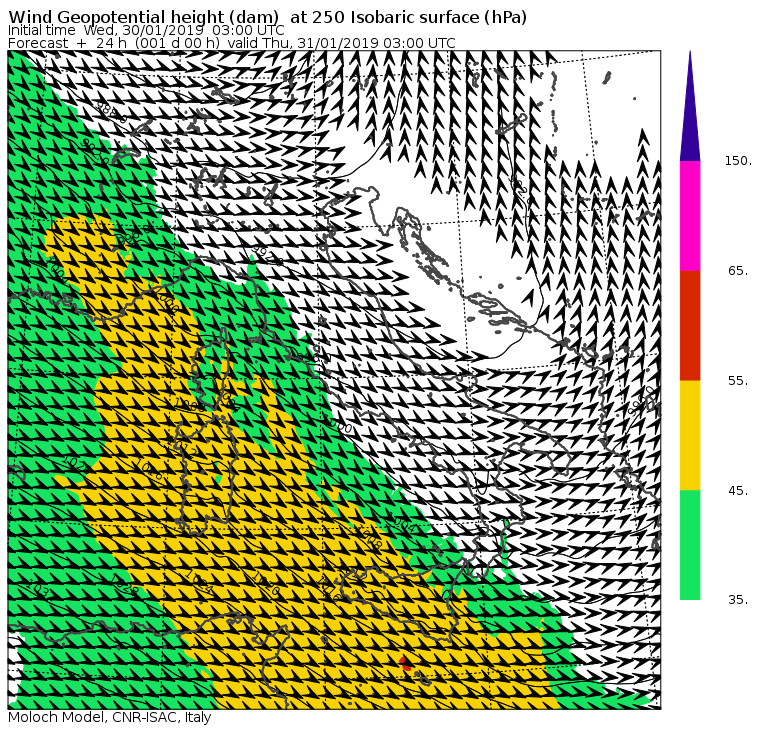The image size is (760, 731).
Task: Click the 'Forecast + 24 h' validity line
Action: [232, 43]
